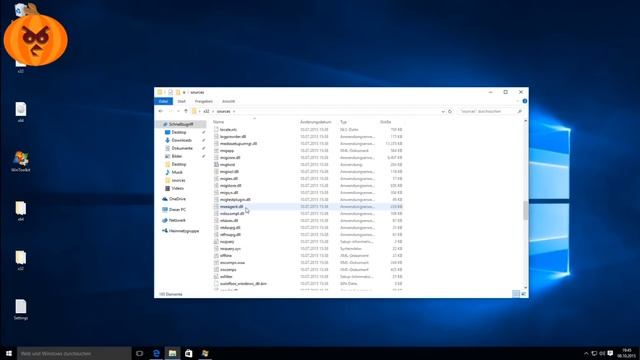Open Dokumente in the navigation pane
This screenshot has height=360, width=640.
point(182,148)
